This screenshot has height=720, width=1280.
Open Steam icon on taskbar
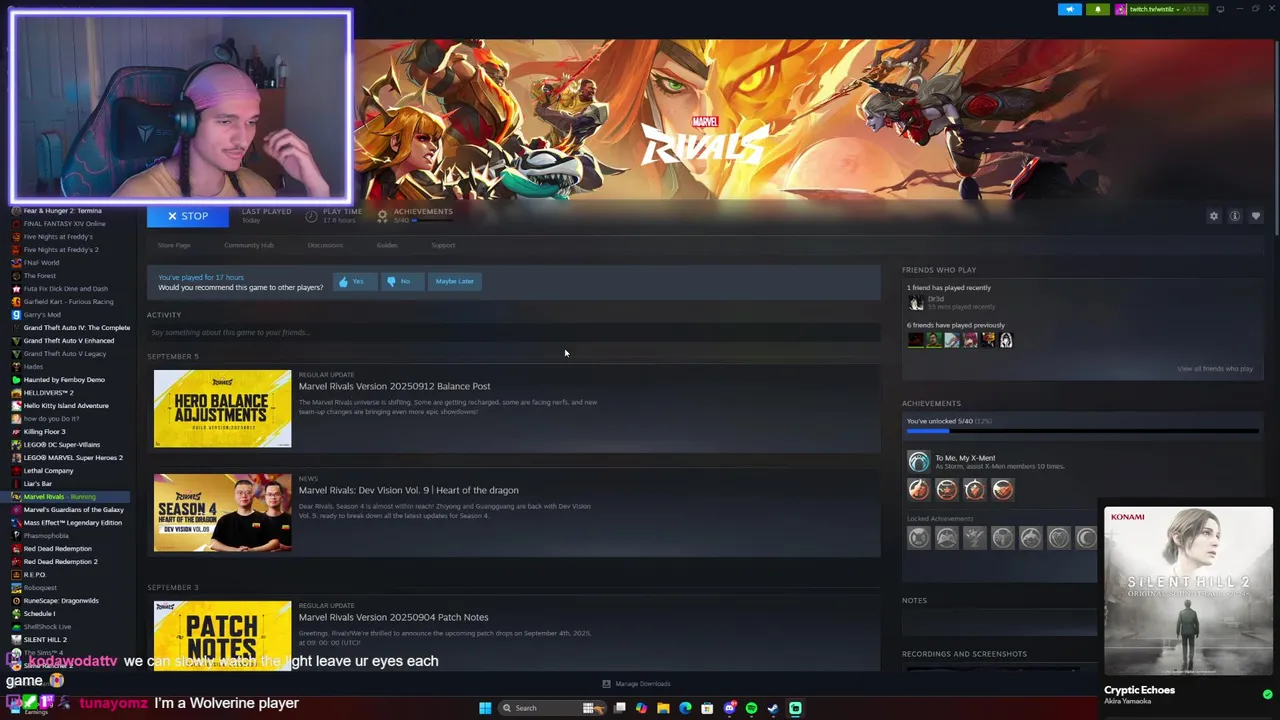(x=773, y=708)
